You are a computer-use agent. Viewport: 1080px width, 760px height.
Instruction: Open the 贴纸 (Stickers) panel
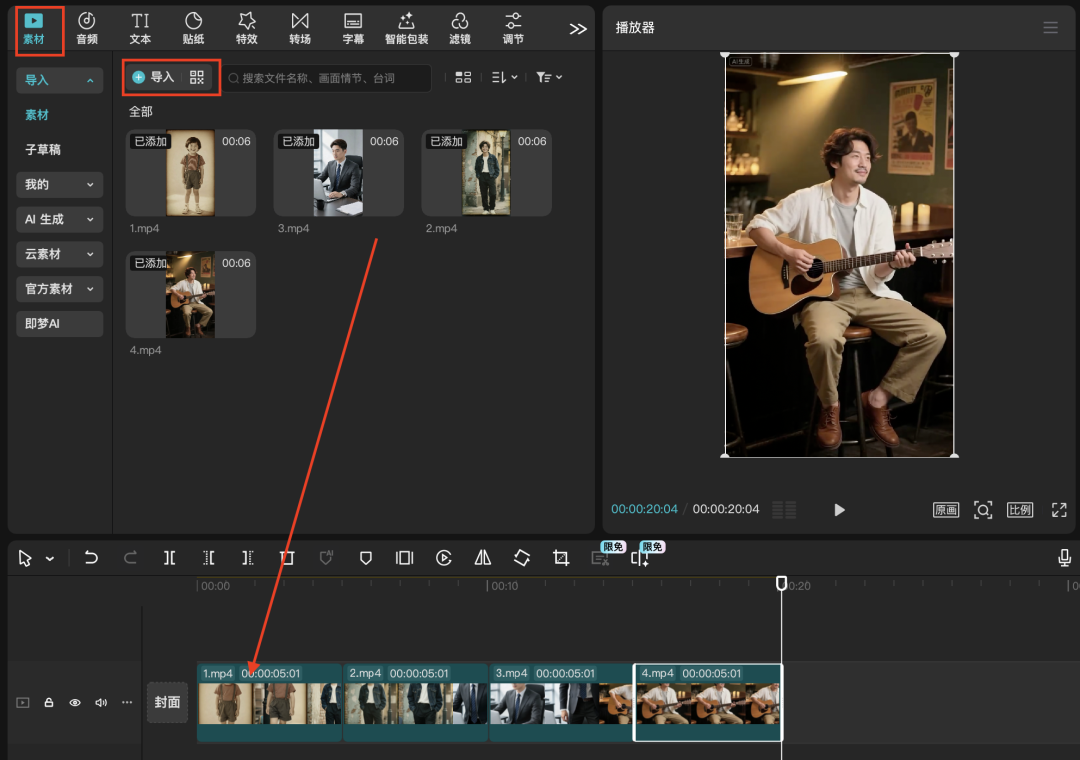pos(193,28)
